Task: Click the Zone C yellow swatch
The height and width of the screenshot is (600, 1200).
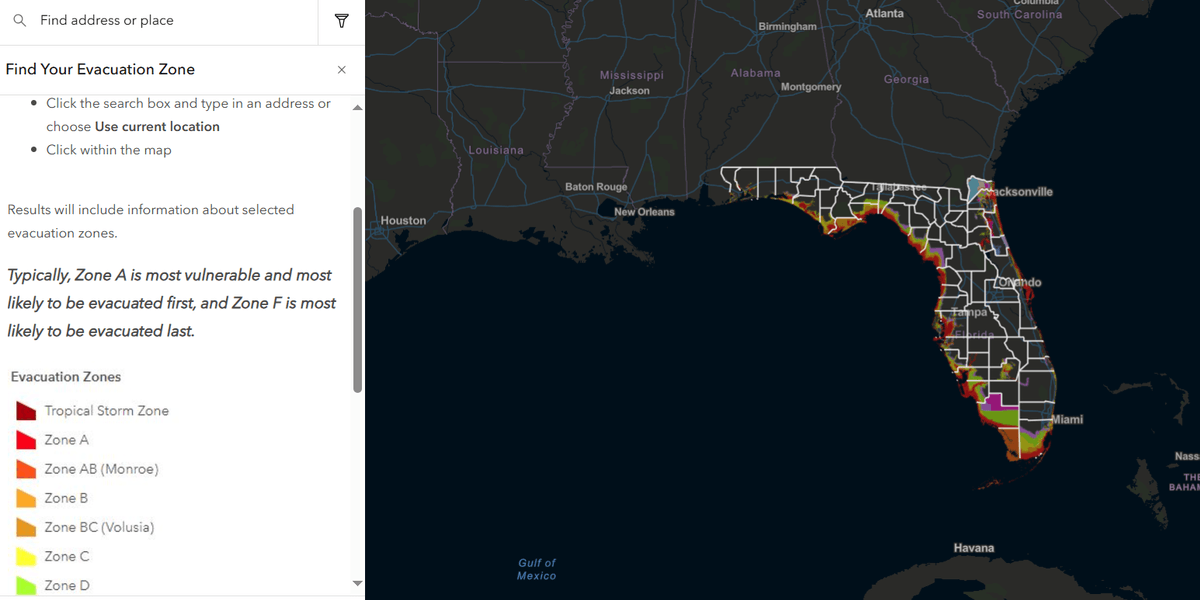Action: click(26, 556)
